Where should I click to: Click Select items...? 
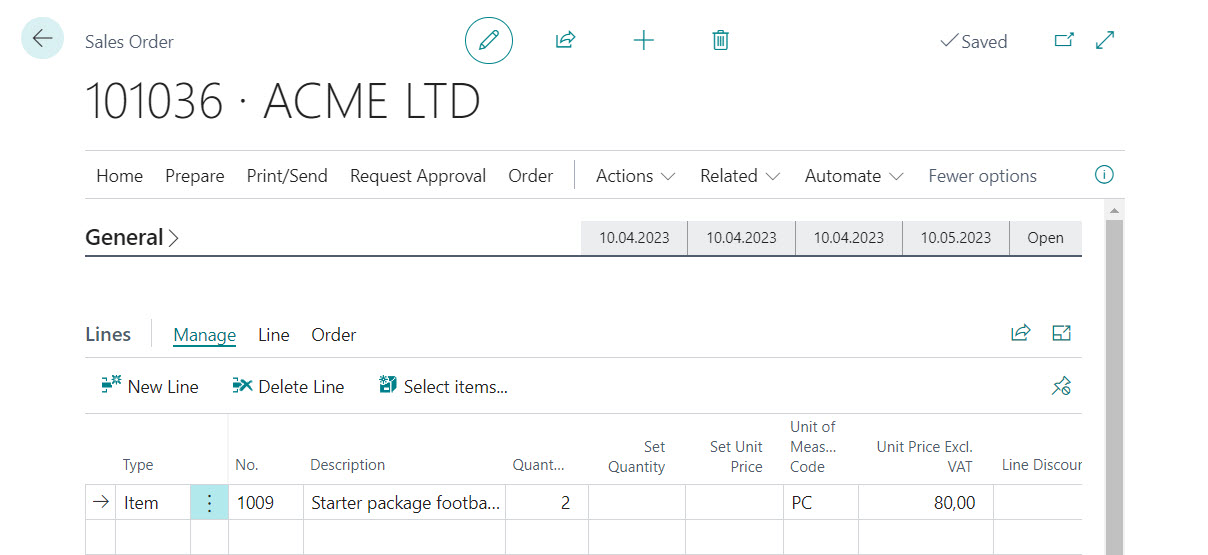pyautogui.click(x=444, y=387)
